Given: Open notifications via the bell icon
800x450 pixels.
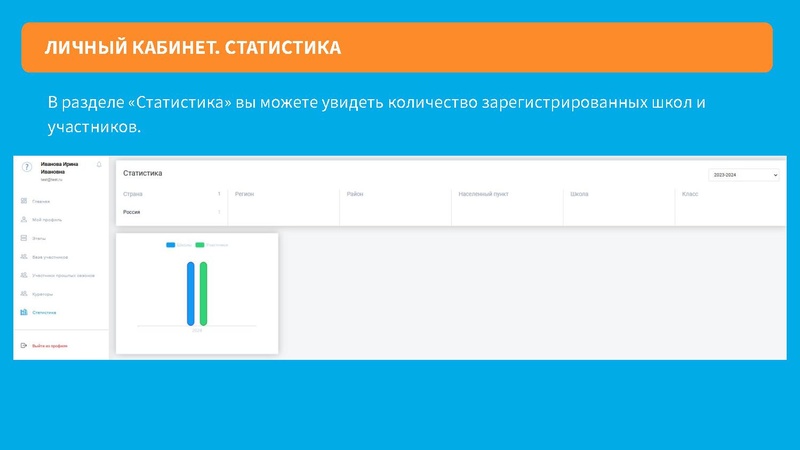Looking at the screenshot, I should 99,164.
